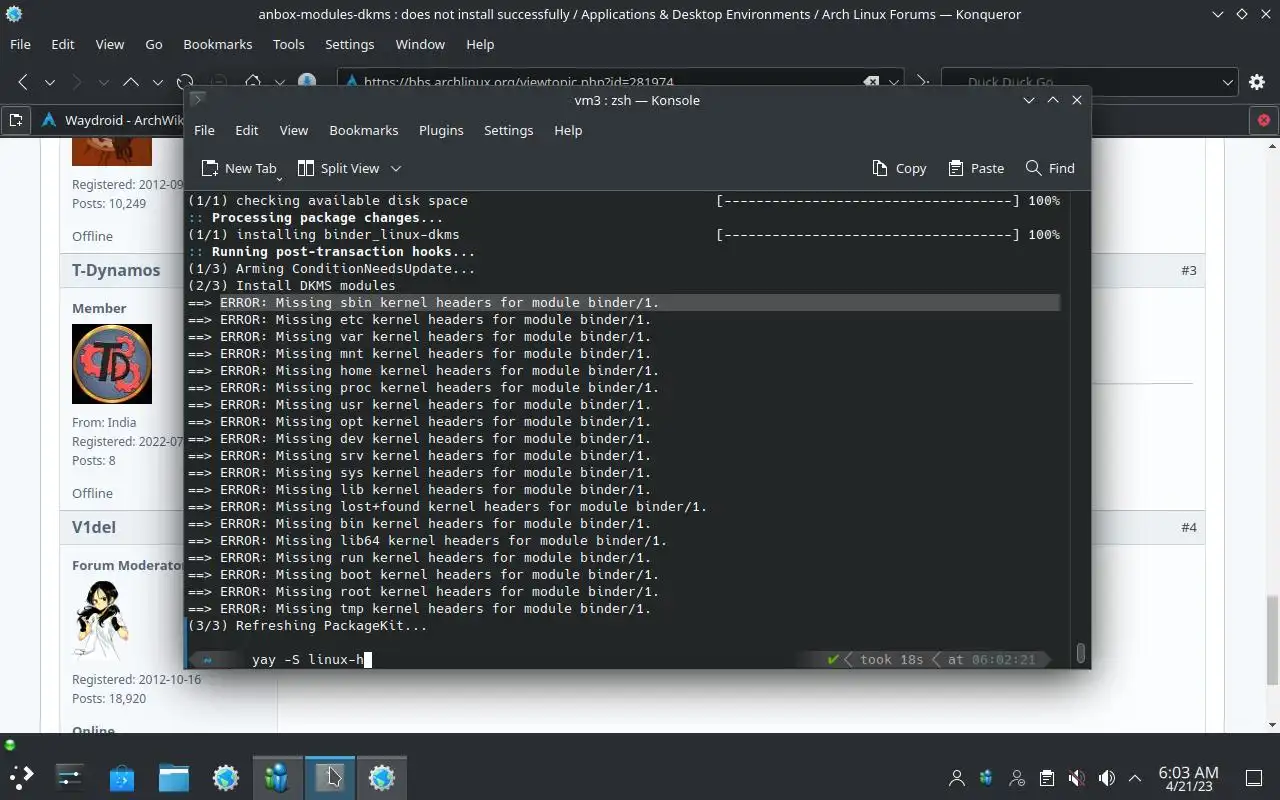The image size is (1280, 800).
Task: Open Konqueror Bookmarks menu
Action: tap(218, 44)
